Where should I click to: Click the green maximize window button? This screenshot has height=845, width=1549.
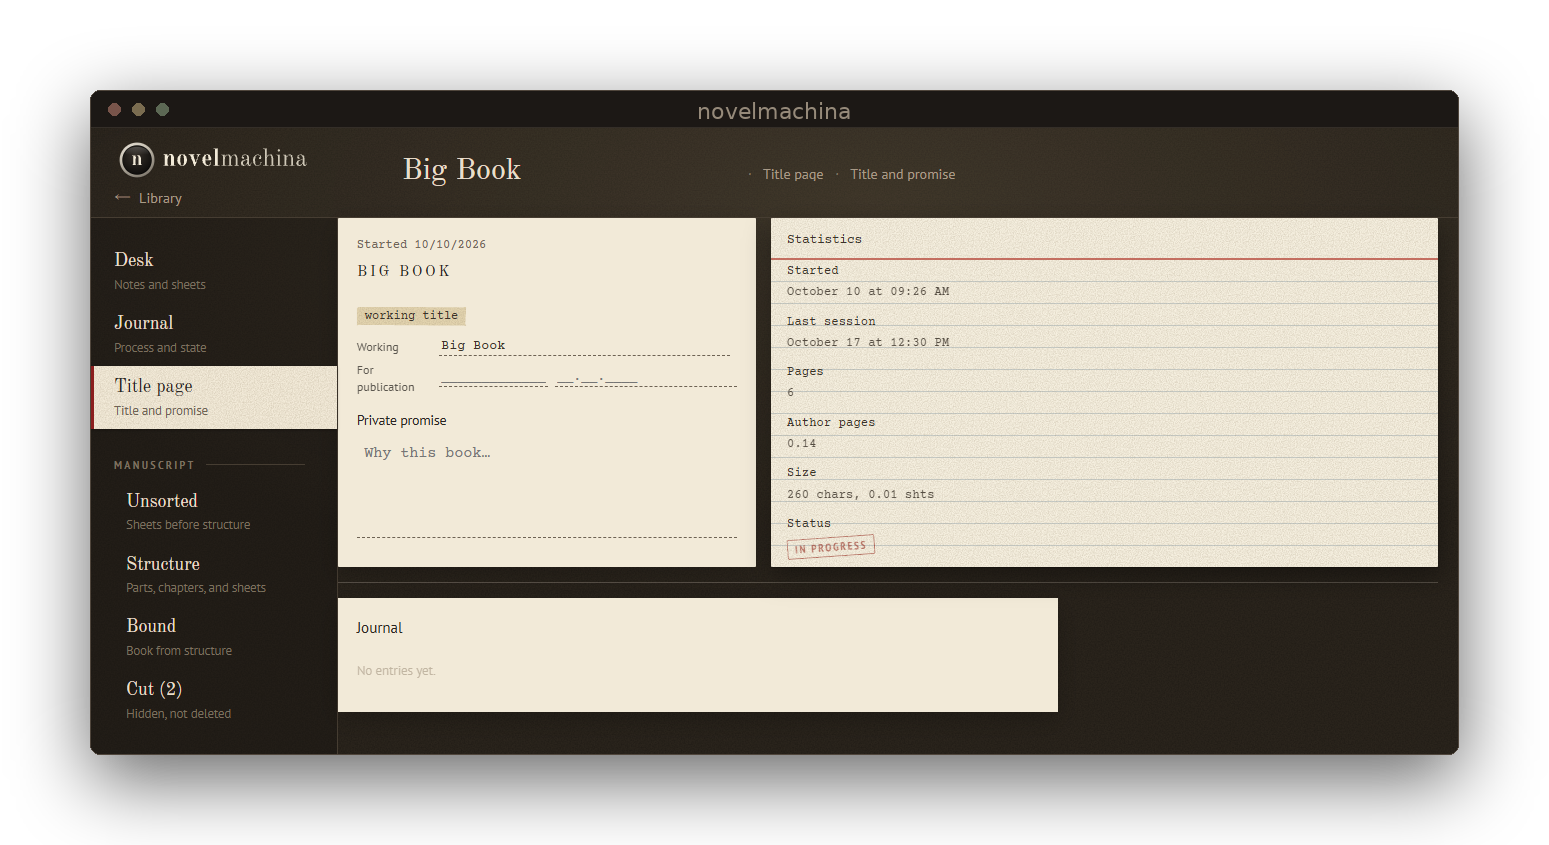click(x=162, y=109)
